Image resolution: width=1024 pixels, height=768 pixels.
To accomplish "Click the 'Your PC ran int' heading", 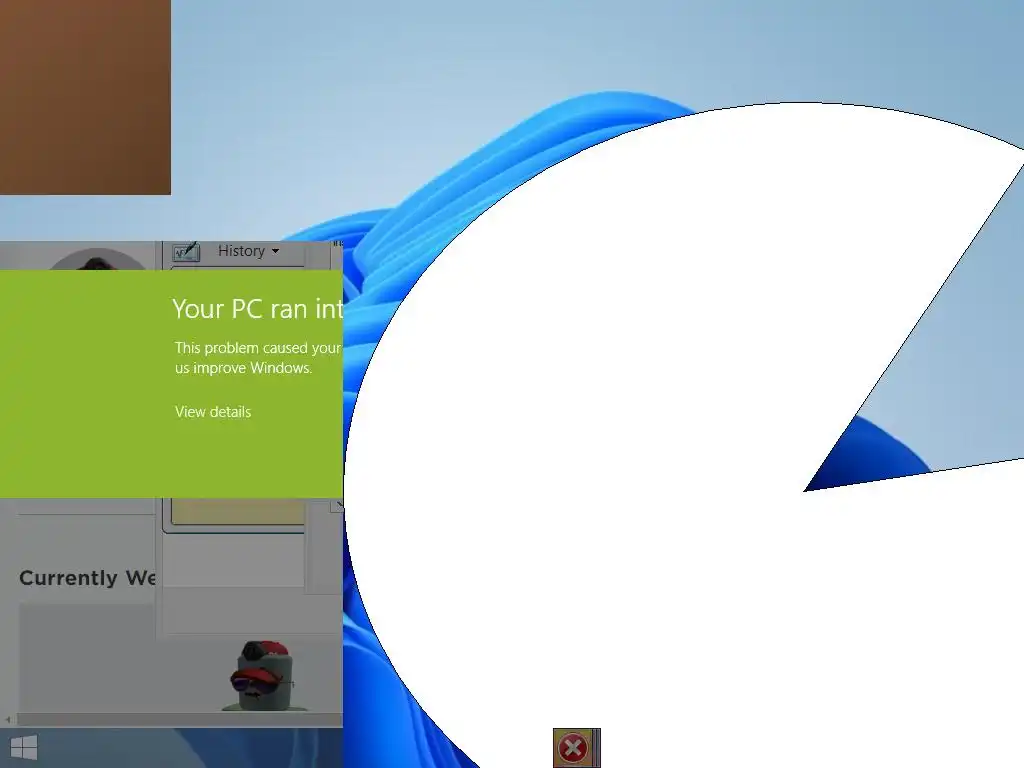I will click(257, 309).
